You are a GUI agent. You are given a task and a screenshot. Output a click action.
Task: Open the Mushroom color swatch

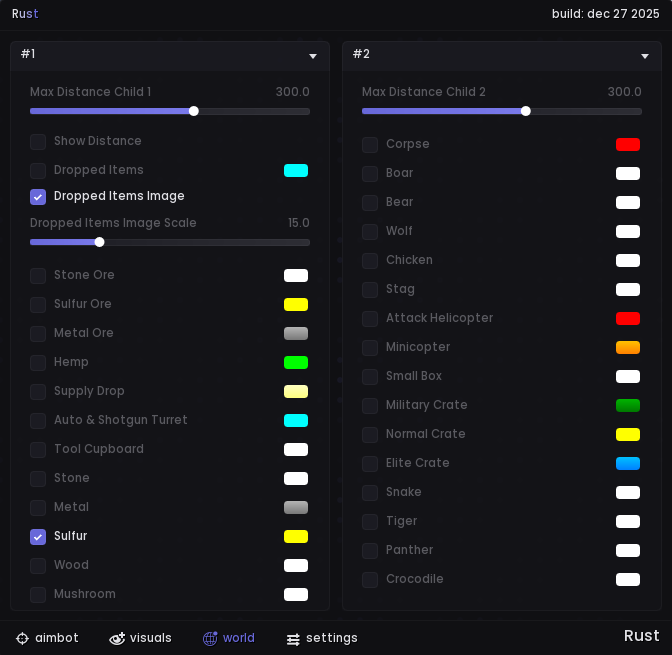[x=296, y=595]
